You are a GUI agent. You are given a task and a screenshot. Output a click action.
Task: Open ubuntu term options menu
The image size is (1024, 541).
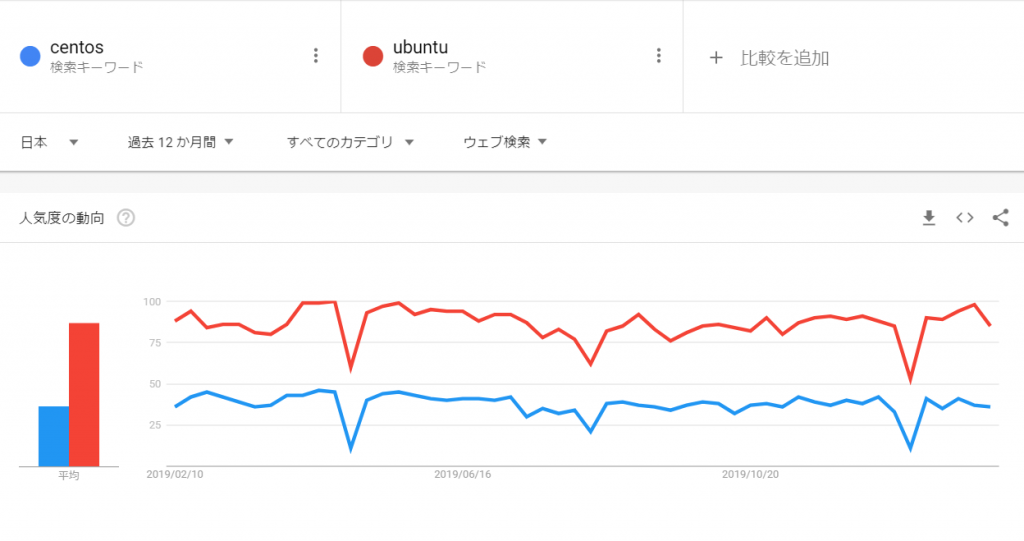click(x=658, y=56)
